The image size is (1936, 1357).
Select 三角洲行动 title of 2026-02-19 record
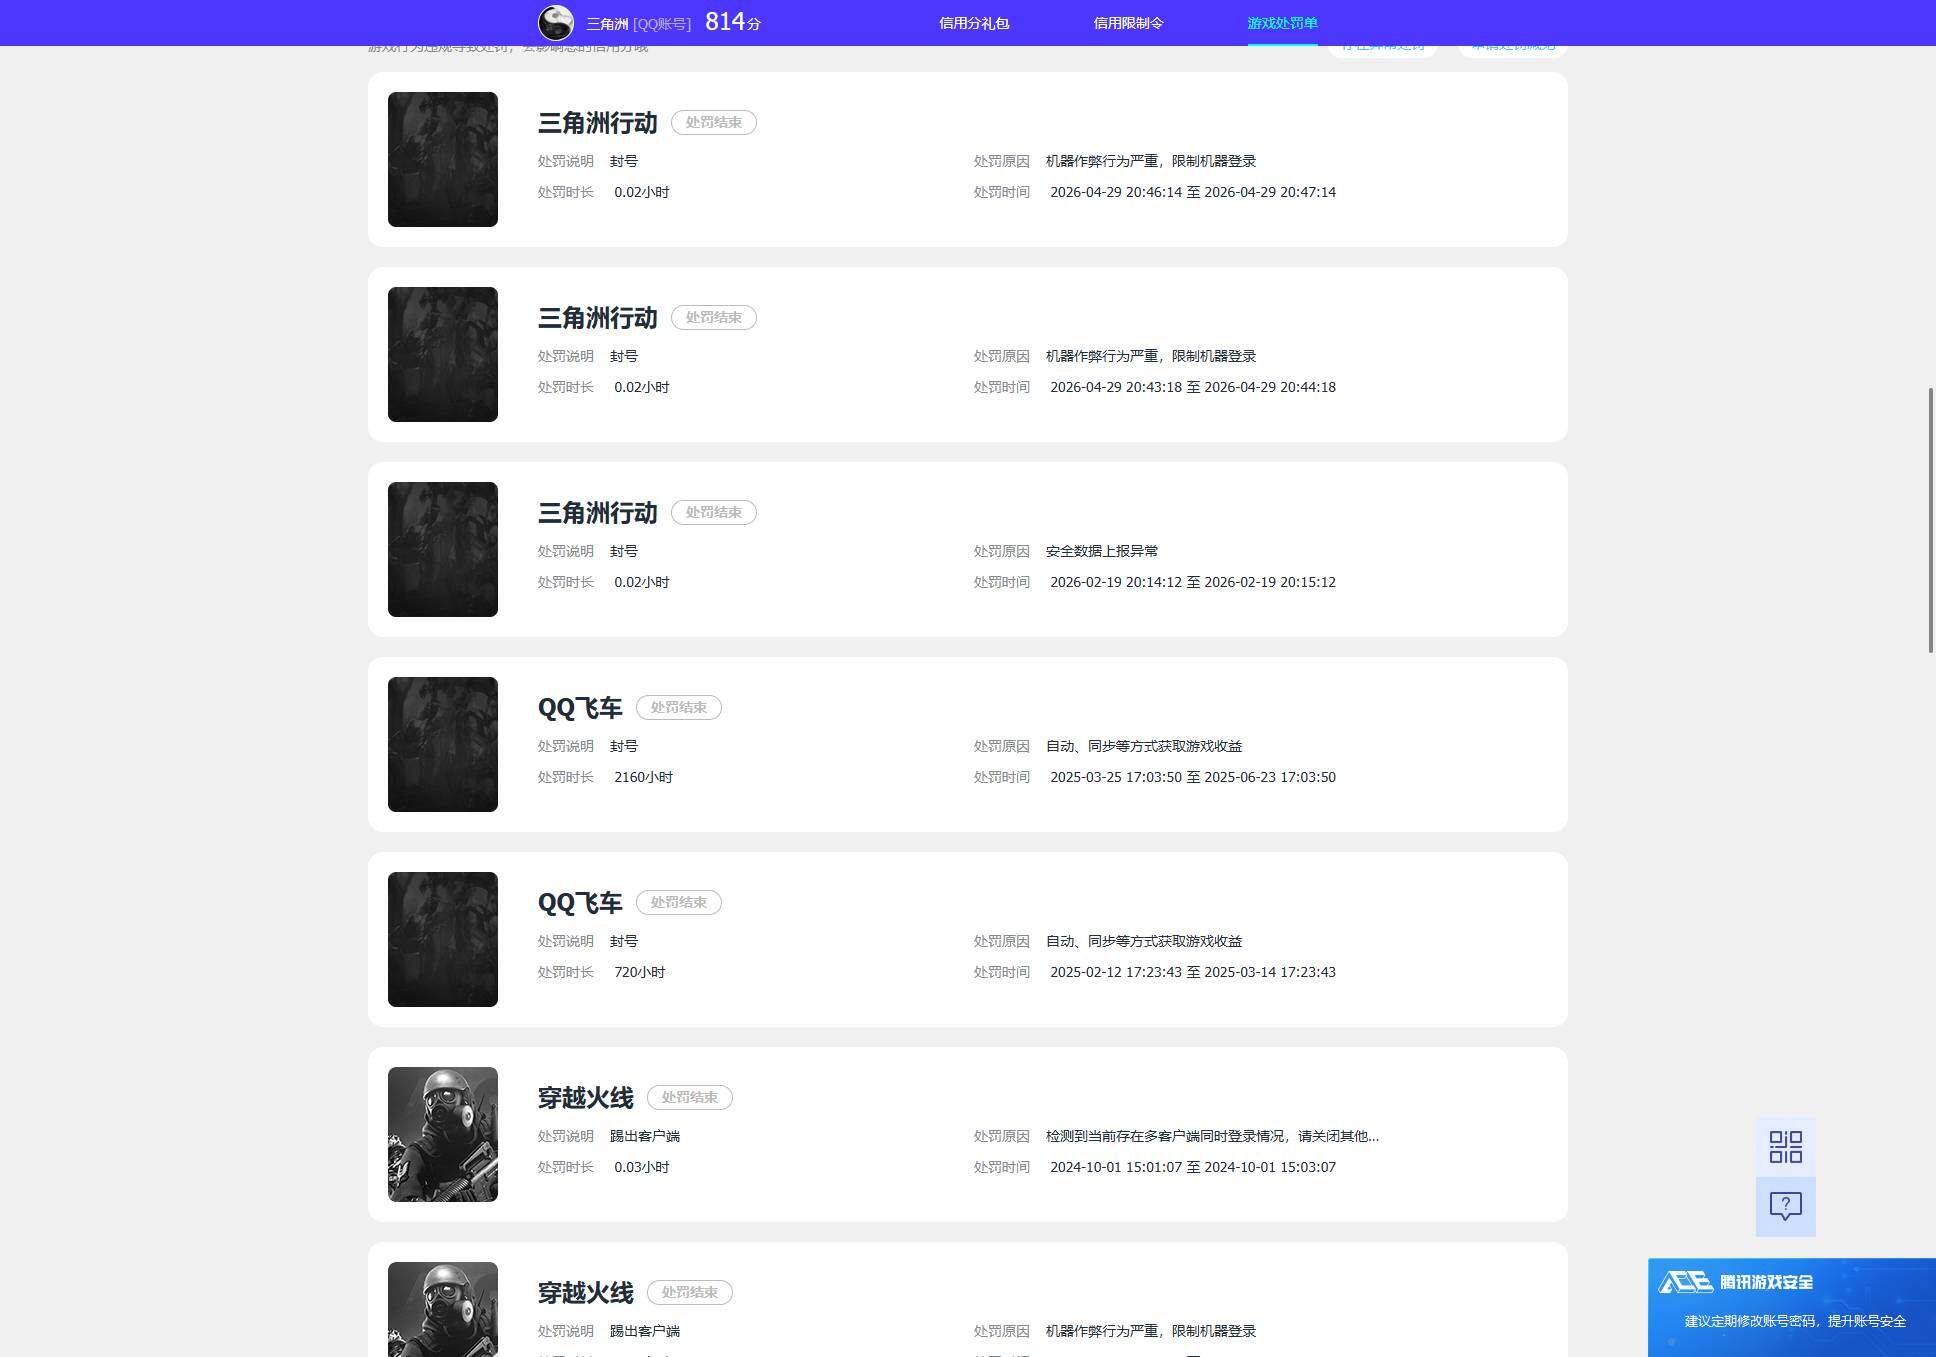point(597,513)
